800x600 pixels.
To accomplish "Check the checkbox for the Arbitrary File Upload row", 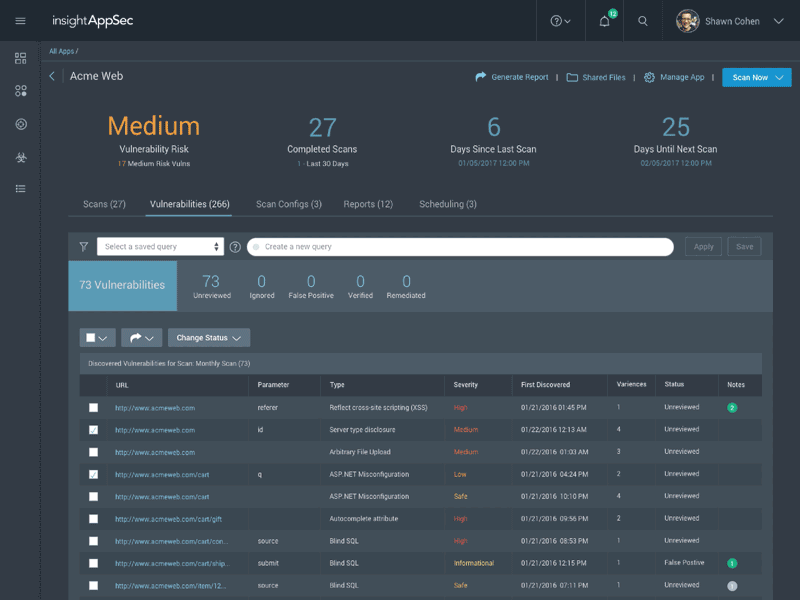I will tap(93, 451).
